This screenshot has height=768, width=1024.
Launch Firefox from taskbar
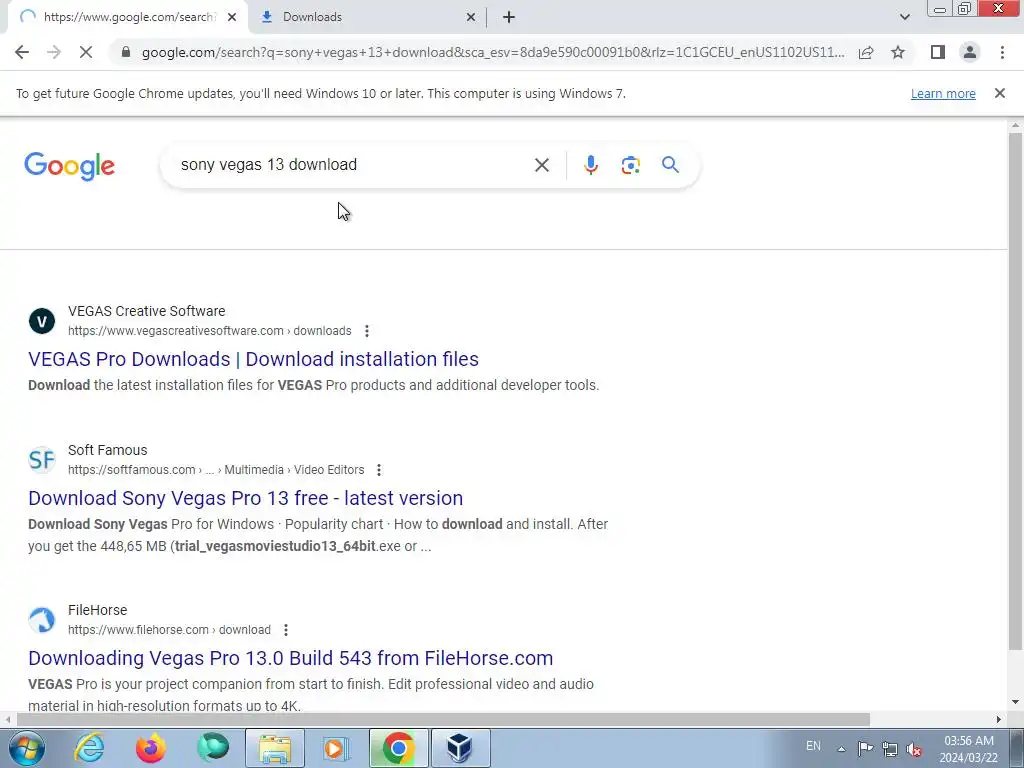click(x=151, y=748)
